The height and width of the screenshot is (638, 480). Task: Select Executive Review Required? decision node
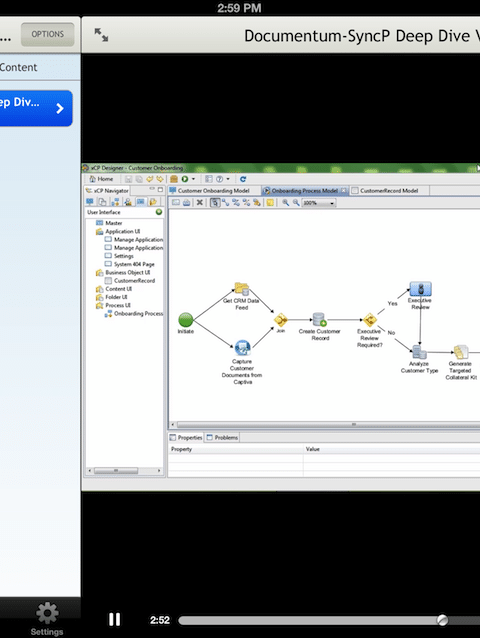[369, 320]
